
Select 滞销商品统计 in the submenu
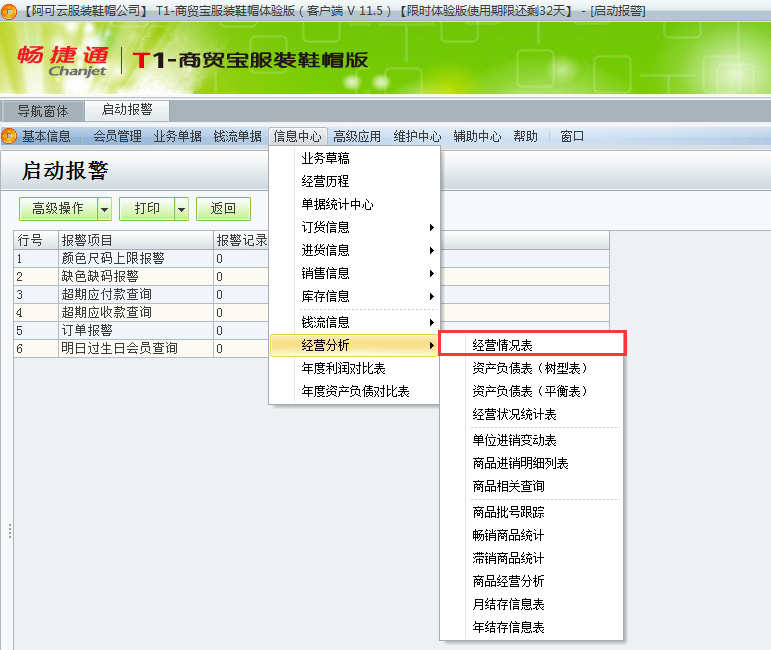tap(531, 559)
